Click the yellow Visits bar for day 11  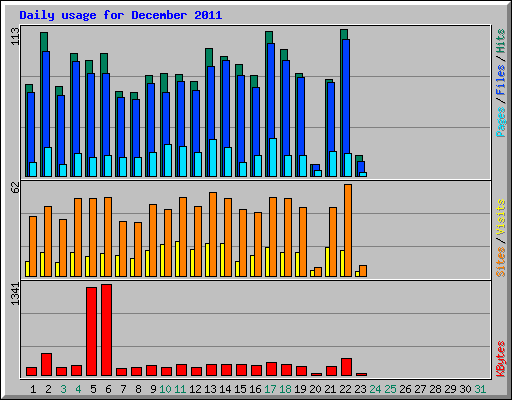click(x=177, y=259)
